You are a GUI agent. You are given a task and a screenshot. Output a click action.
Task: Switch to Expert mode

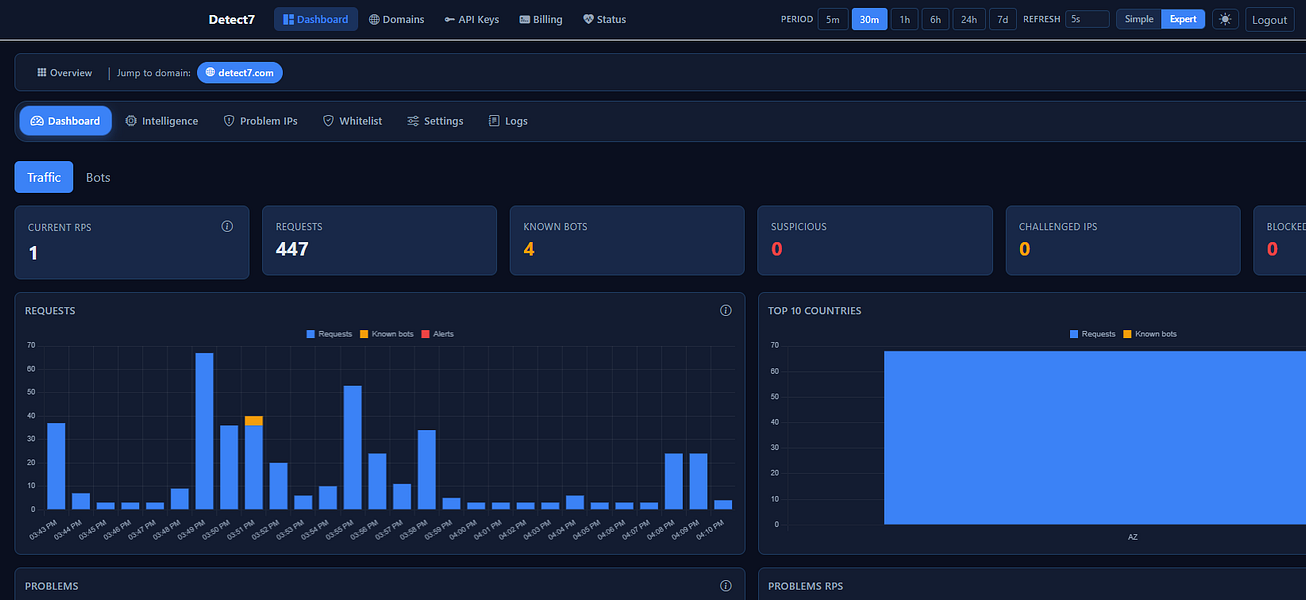point(1183,19)
